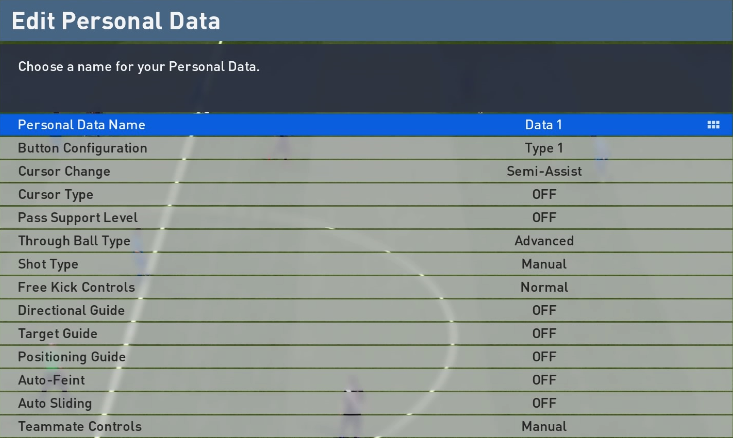Enable the Positioning Guide option
Image resolution: width=733 pixels, height=438 pixels.
tap(544, 357)
